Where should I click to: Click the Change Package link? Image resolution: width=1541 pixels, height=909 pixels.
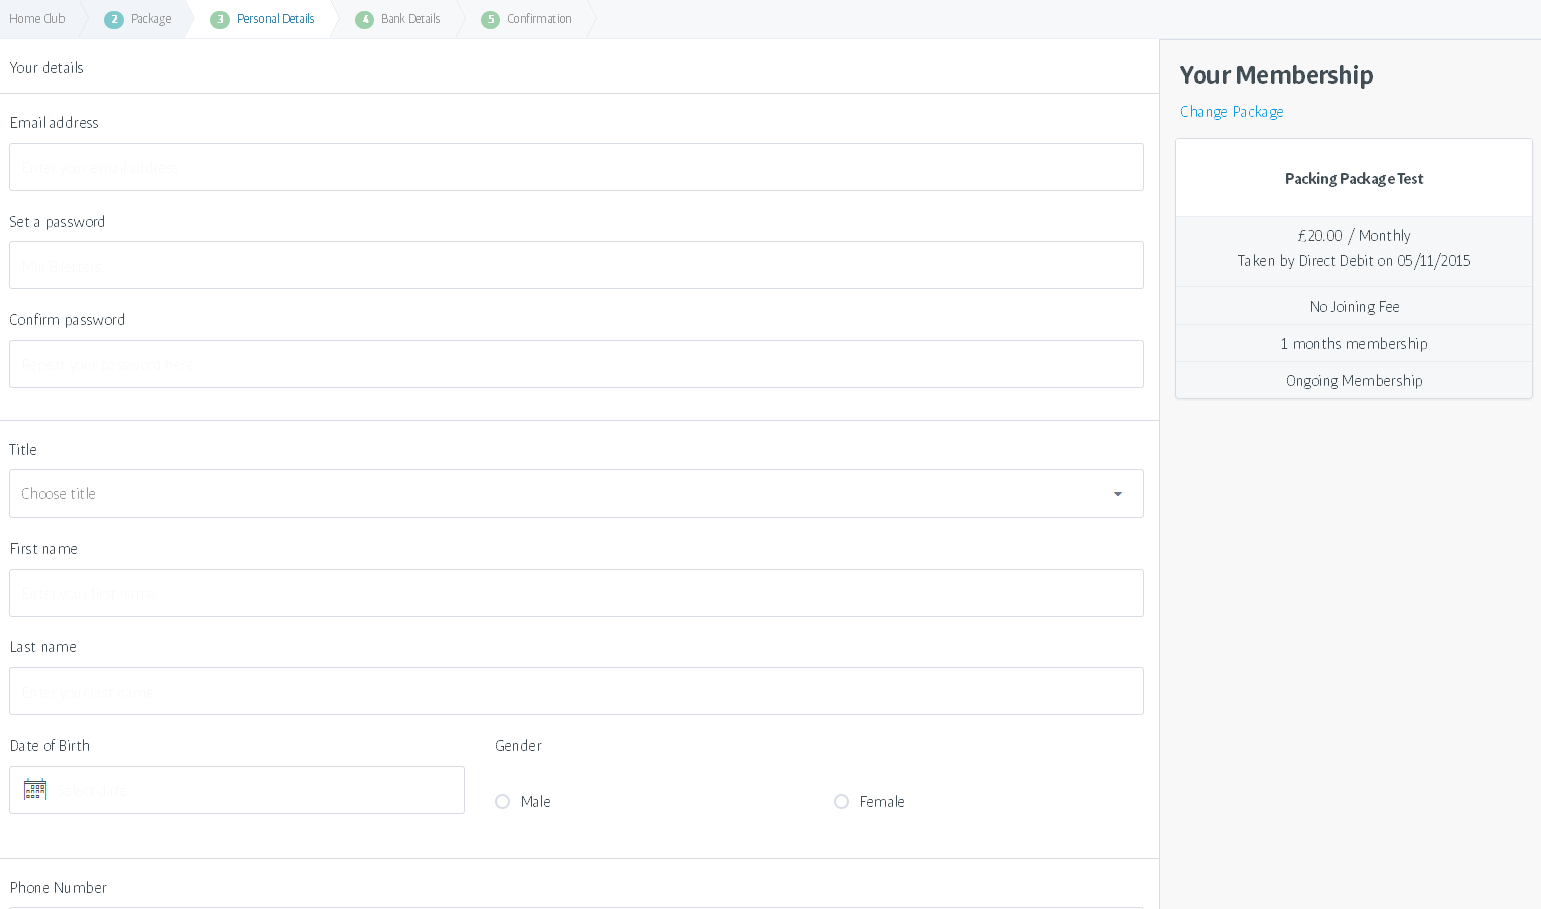pyautogui.click(x=1231, y=112)
